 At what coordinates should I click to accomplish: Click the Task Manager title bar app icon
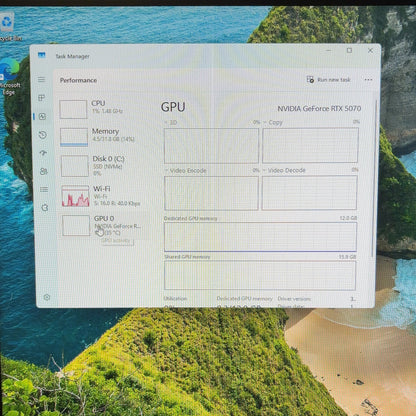pos(42,55)
